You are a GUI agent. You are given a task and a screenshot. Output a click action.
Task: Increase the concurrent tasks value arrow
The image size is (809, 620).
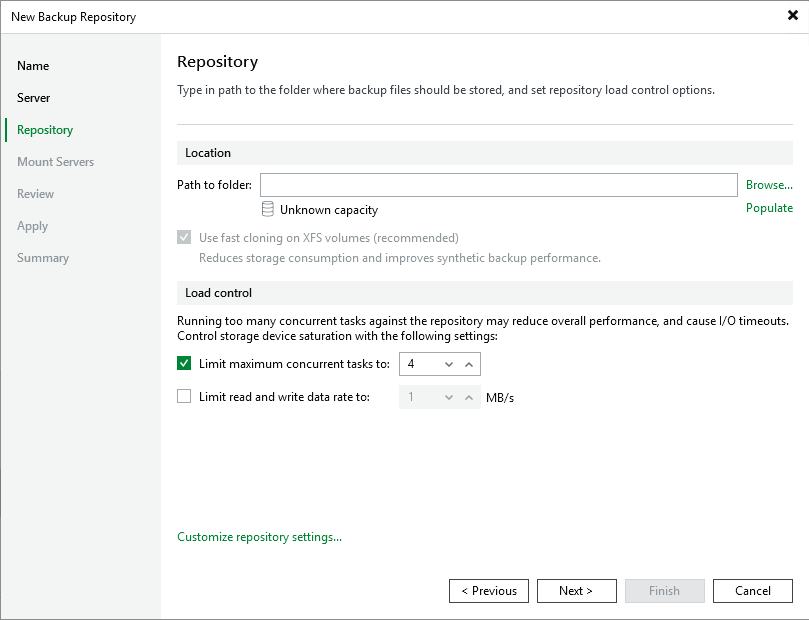point(469,364)
